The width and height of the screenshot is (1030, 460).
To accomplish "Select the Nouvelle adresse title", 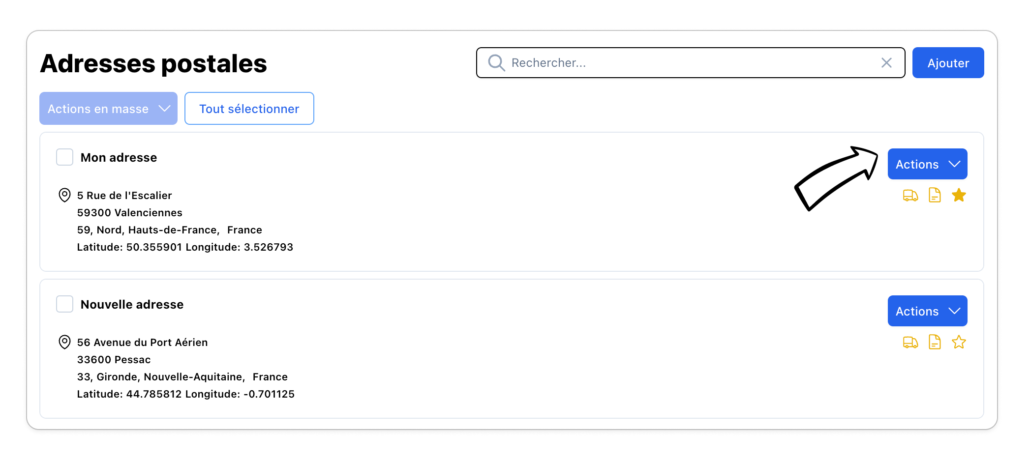I will click(132, 304).
